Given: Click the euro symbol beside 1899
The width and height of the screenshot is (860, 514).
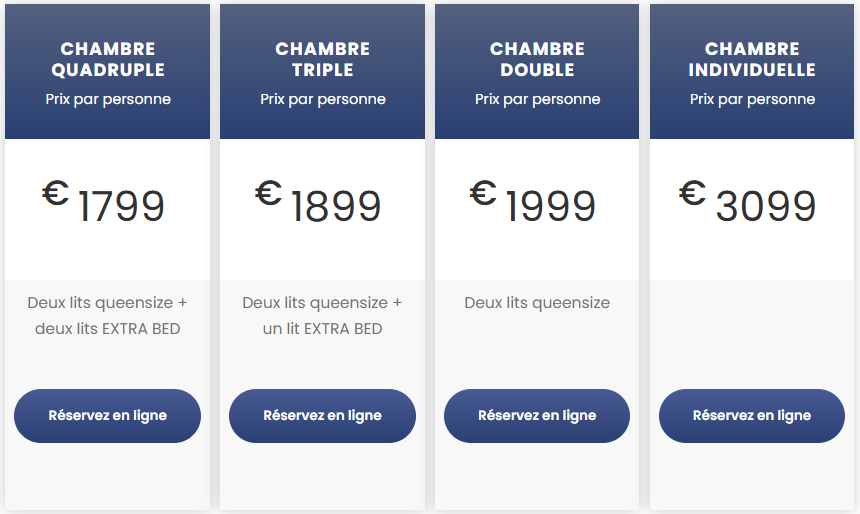Looking at the screenshot, I should click(x=269, y=191).
